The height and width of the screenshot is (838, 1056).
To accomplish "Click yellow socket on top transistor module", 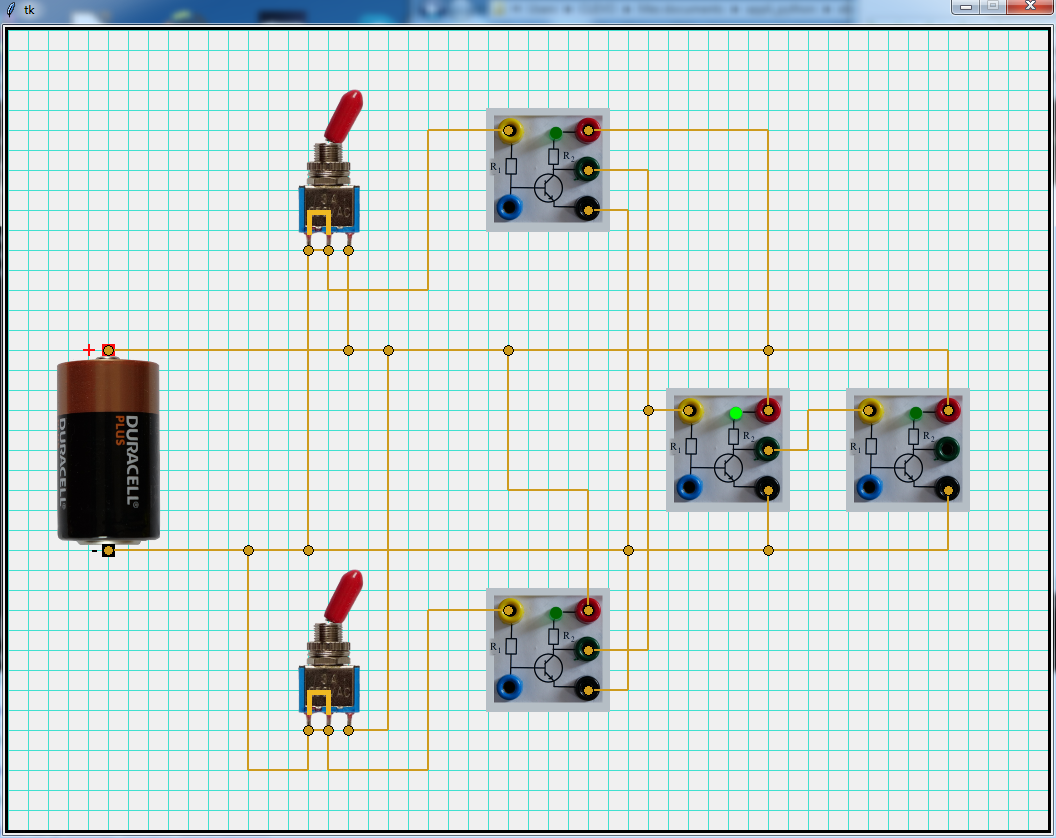I will (509, 130).
